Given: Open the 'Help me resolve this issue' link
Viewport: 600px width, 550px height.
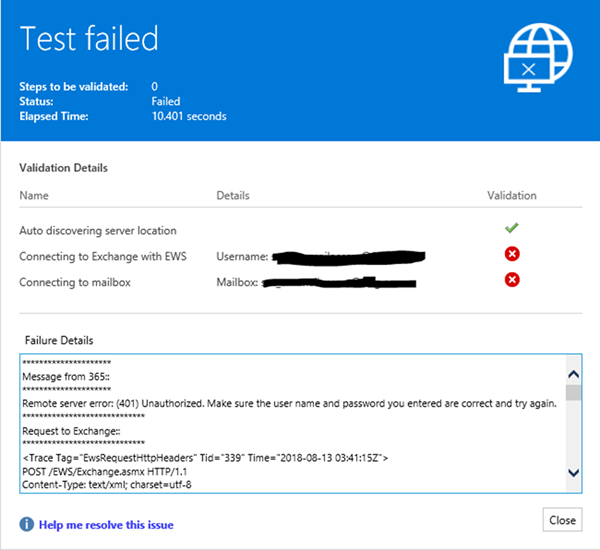Looking at the screenshot, I should (106, 524).
